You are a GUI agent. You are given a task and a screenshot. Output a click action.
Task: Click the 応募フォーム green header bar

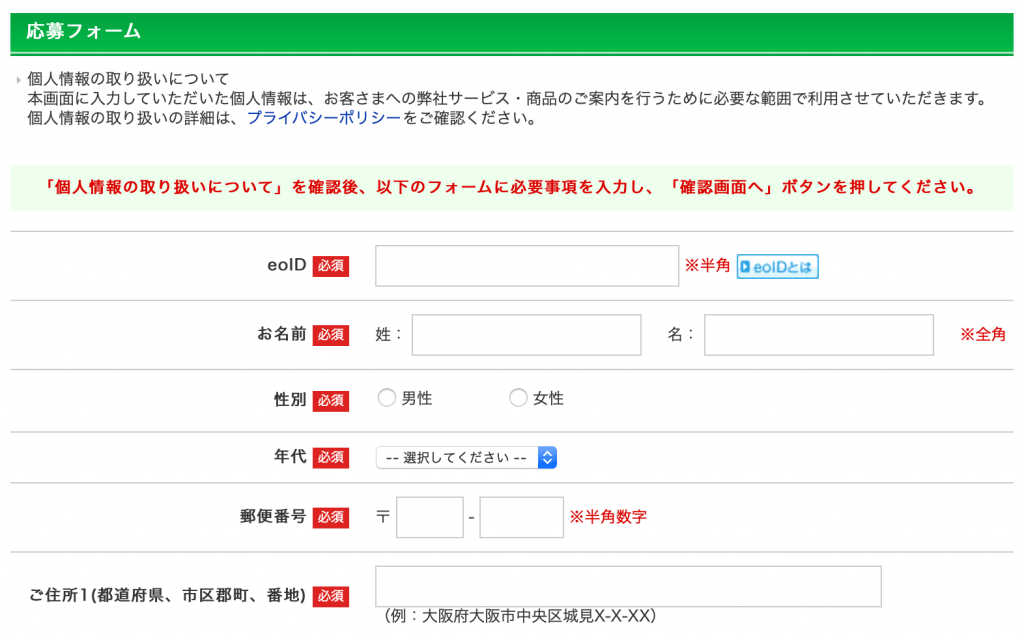tap(512, 32)
